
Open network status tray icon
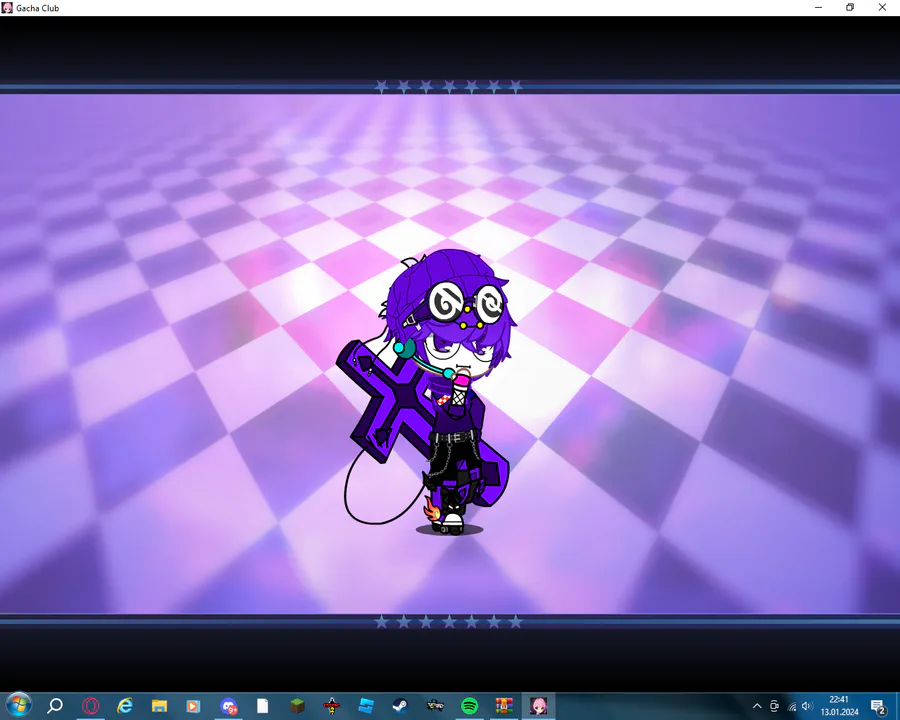pyautogui.click(x=792, y=706)
